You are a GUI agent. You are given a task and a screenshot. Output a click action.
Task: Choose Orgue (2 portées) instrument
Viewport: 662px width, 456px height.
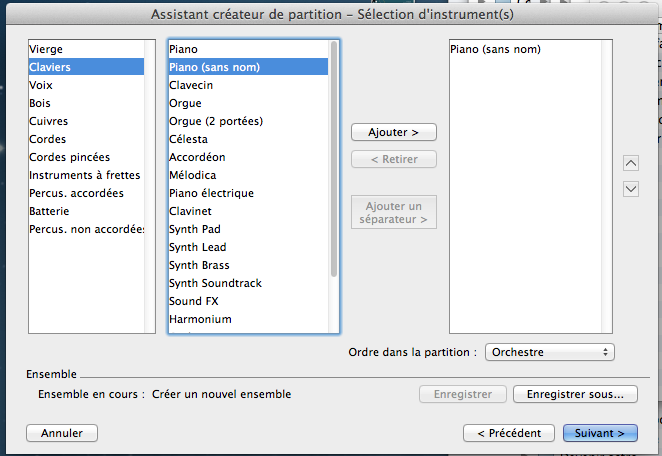coord(215,121)
